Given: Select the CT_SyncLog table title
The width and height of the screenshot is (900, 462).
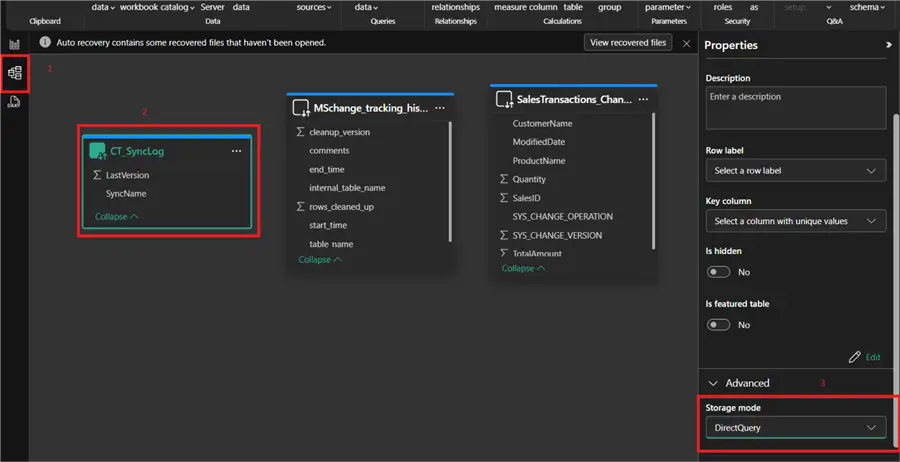Looking at the screenshot, I should [137, 151].
